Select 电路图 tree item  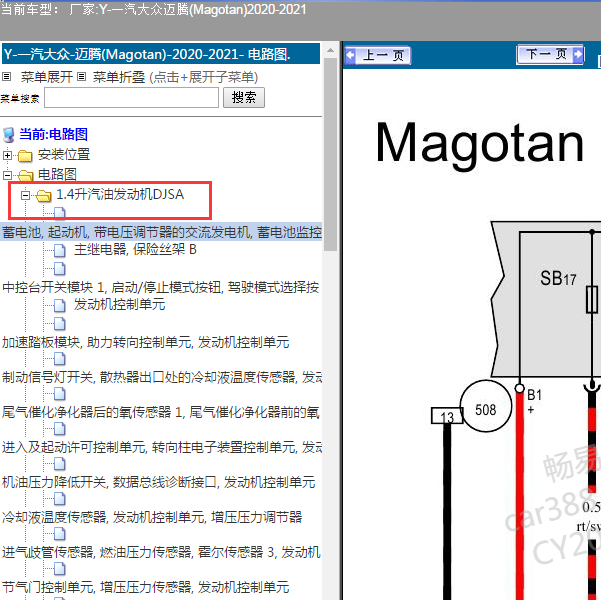pos(57,174)
